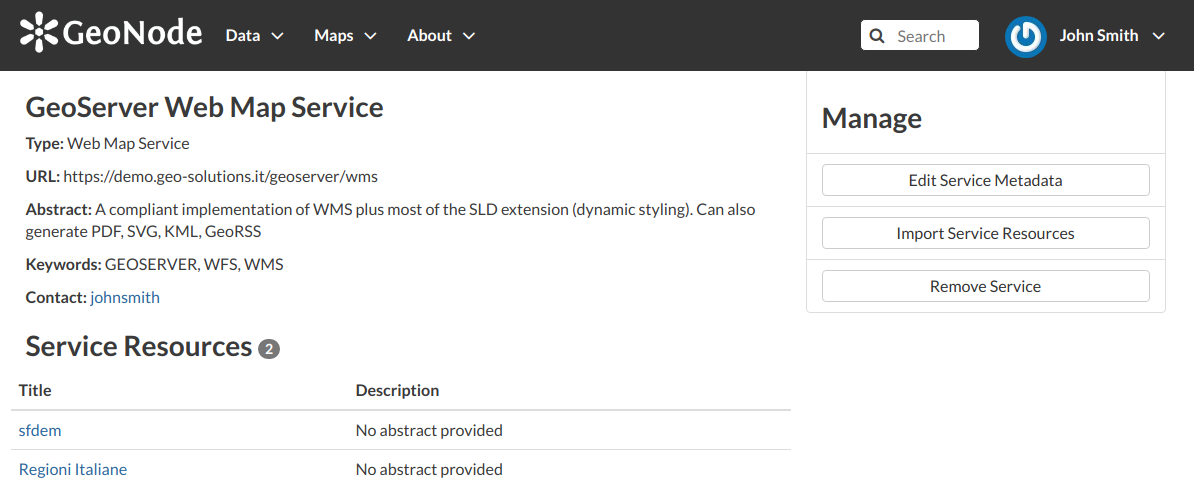Image resolution: width=1194 pixels, height=501 pixels.
Task: Click the Abstract description paragraph
Action: pyautogui.click(x=391, y=220)
